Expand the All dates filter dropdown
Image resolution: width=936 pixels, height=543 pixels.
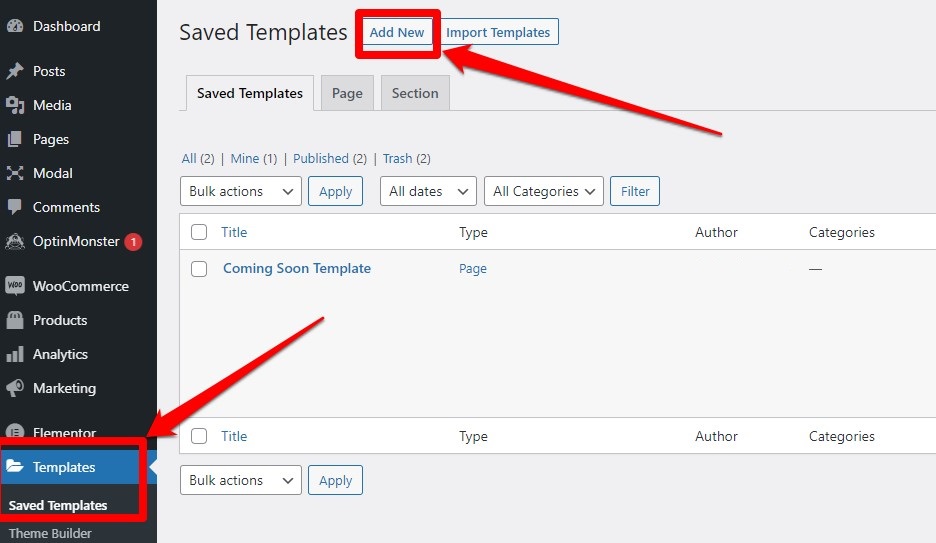[x=428, y=191]
